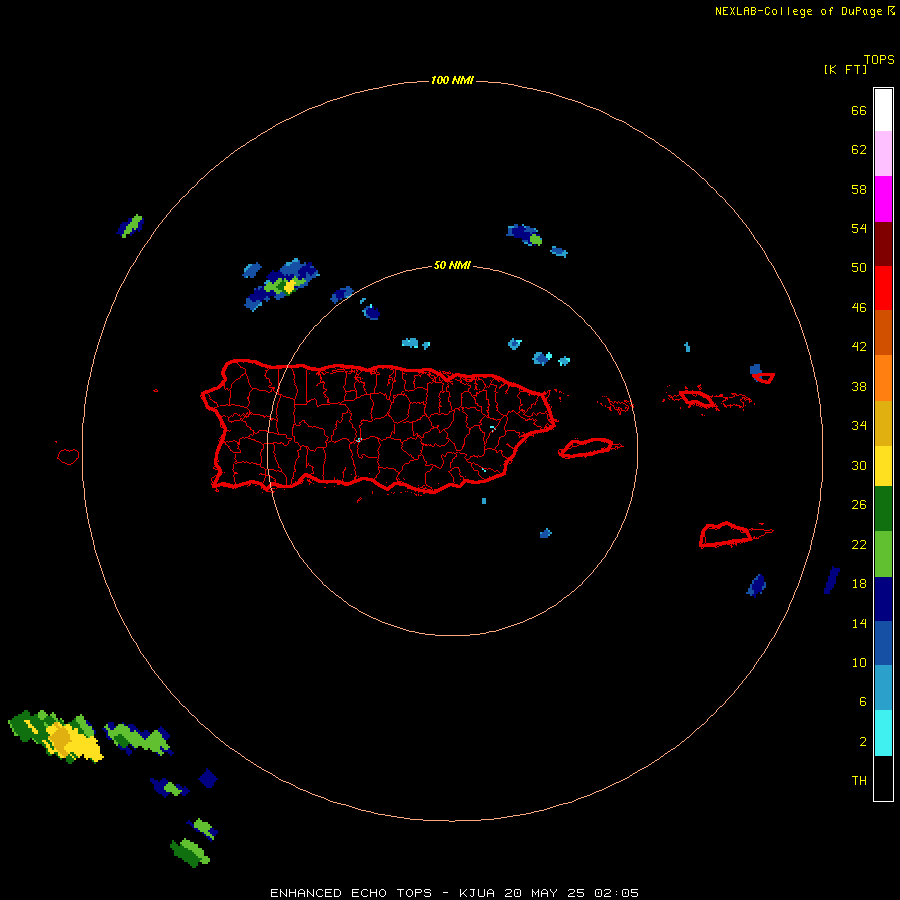Click the 'TOPS' legend heading
Viewport: 900px width, 900px height.
point(879,60)
